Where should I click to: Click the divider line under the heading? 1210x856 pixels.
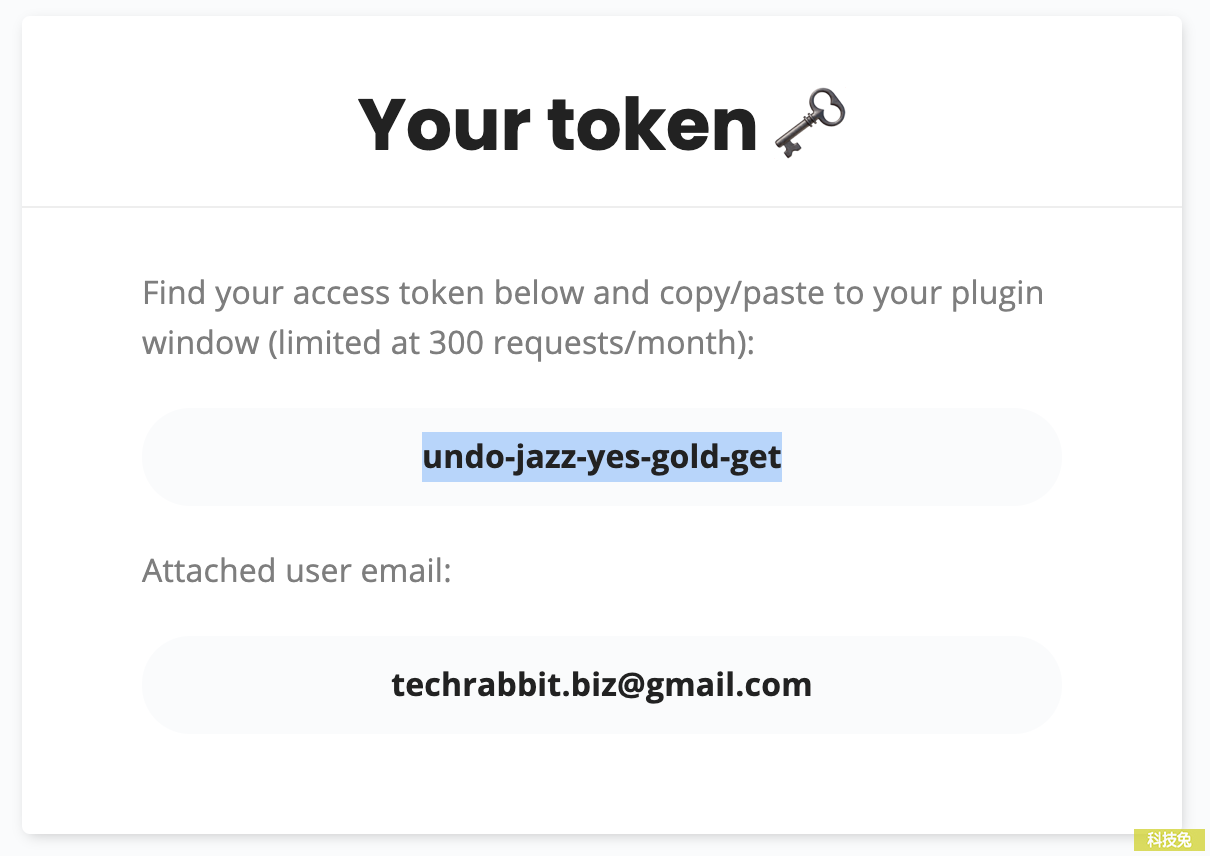[x=602, y=207]
